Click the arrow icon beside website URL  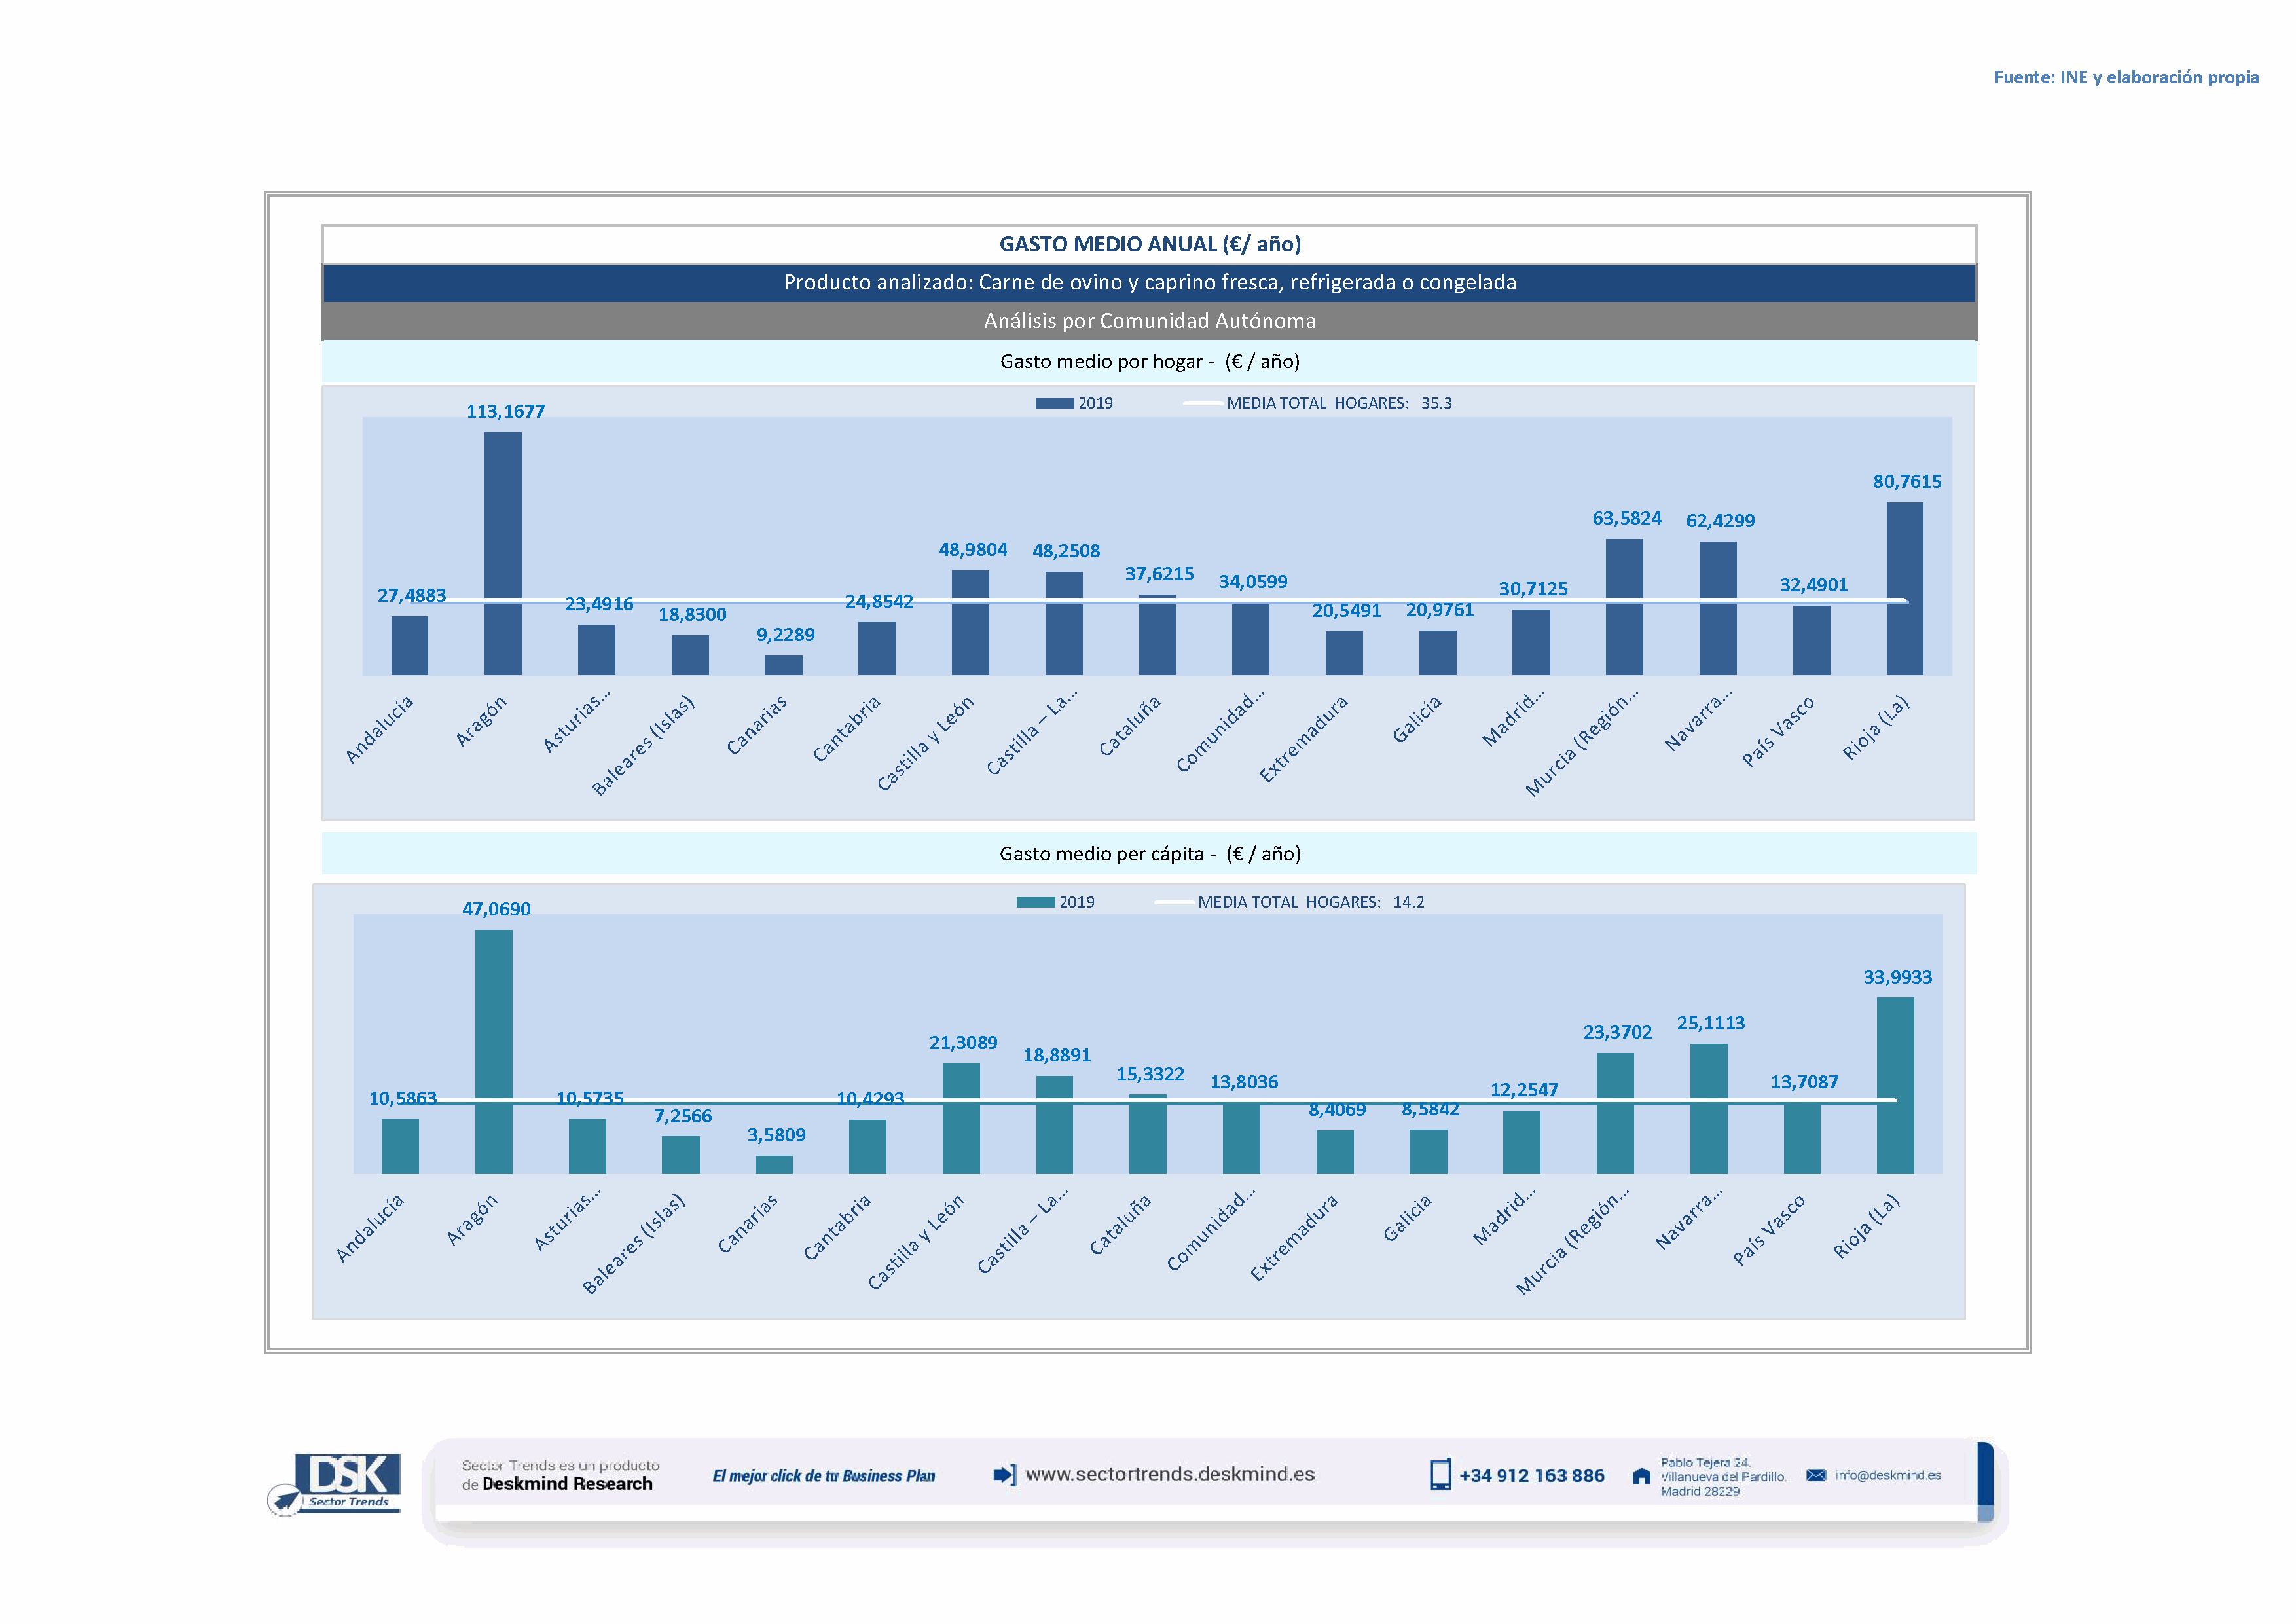point(1004,1475)
